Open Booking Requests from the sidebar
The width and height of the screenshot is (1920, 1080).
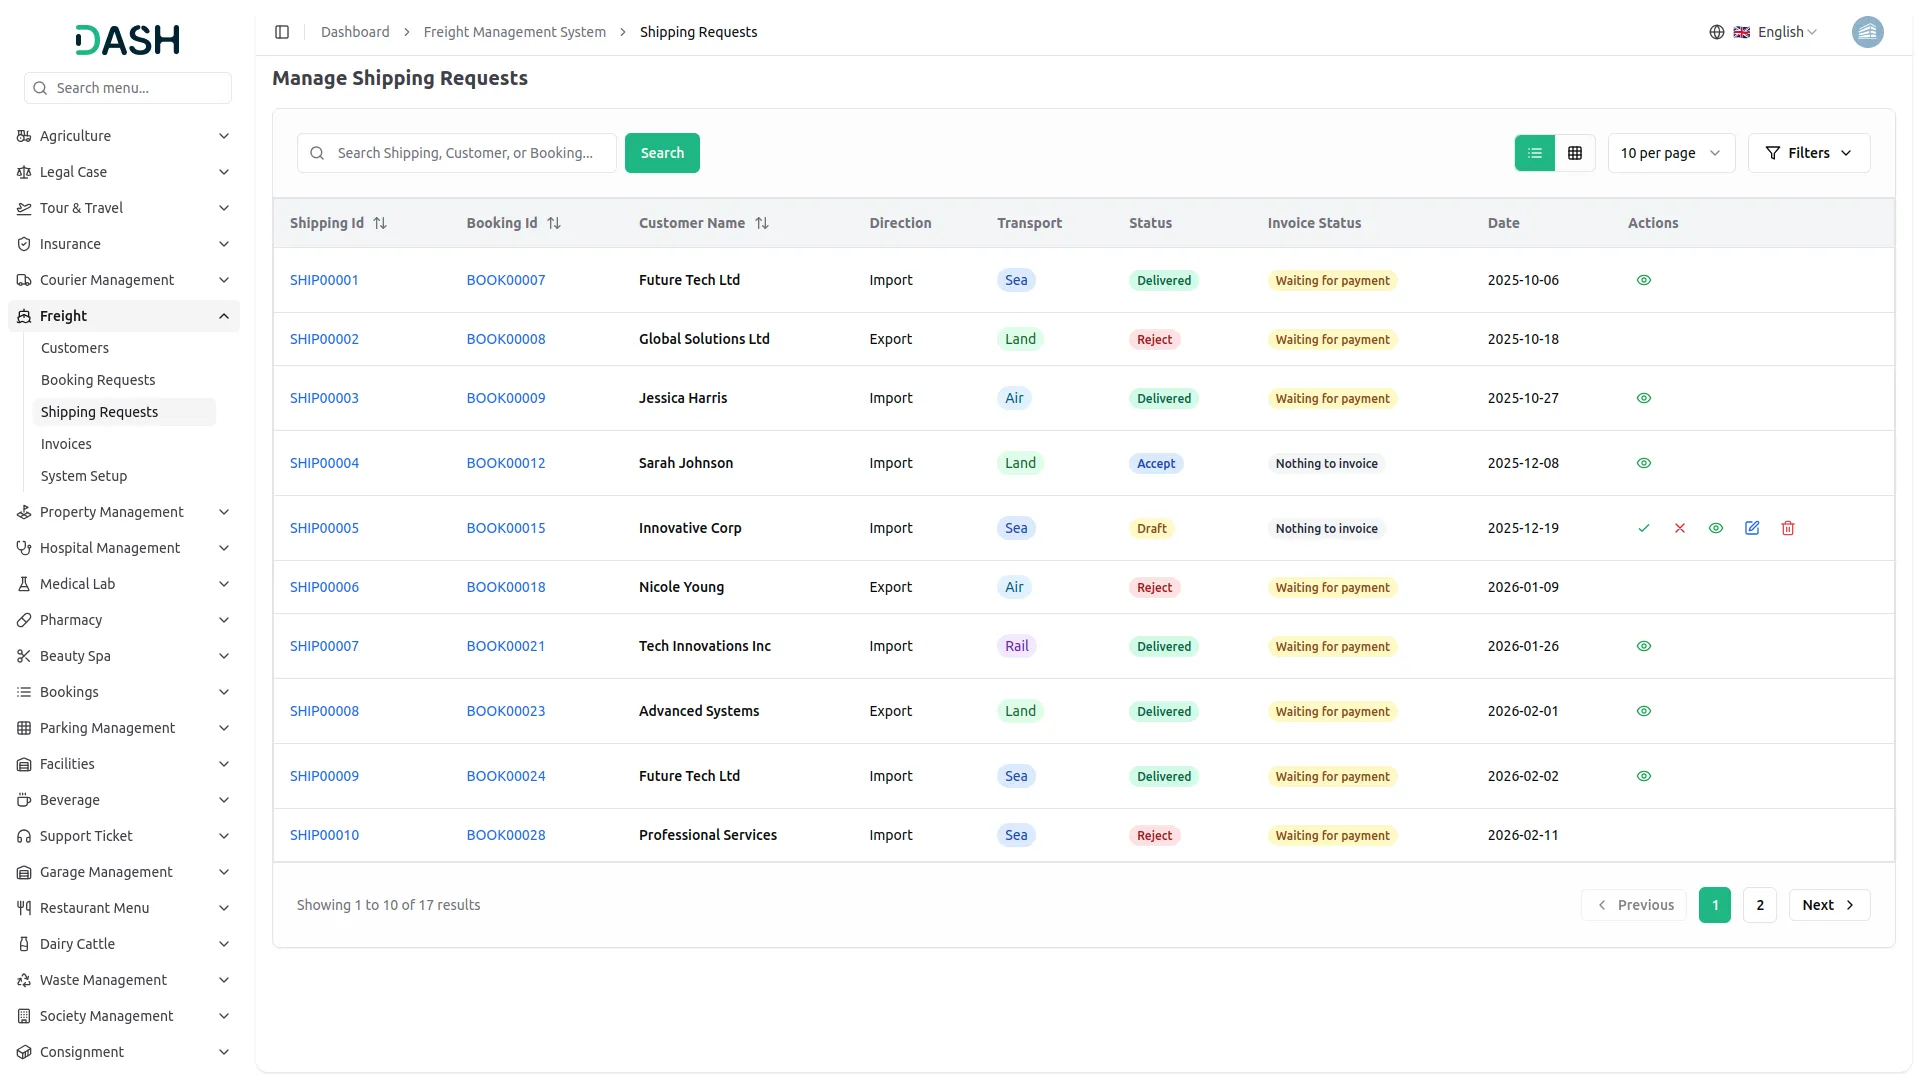(98, 379)
